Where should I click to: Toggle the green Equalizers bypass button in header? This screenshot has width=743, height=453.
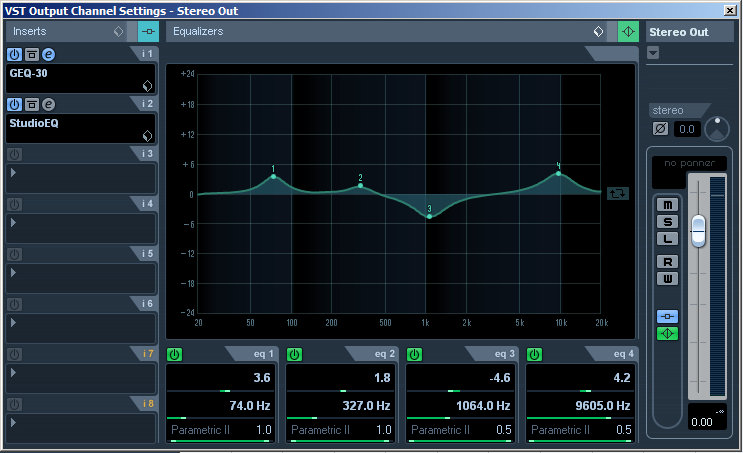click(x=628, y=32)
